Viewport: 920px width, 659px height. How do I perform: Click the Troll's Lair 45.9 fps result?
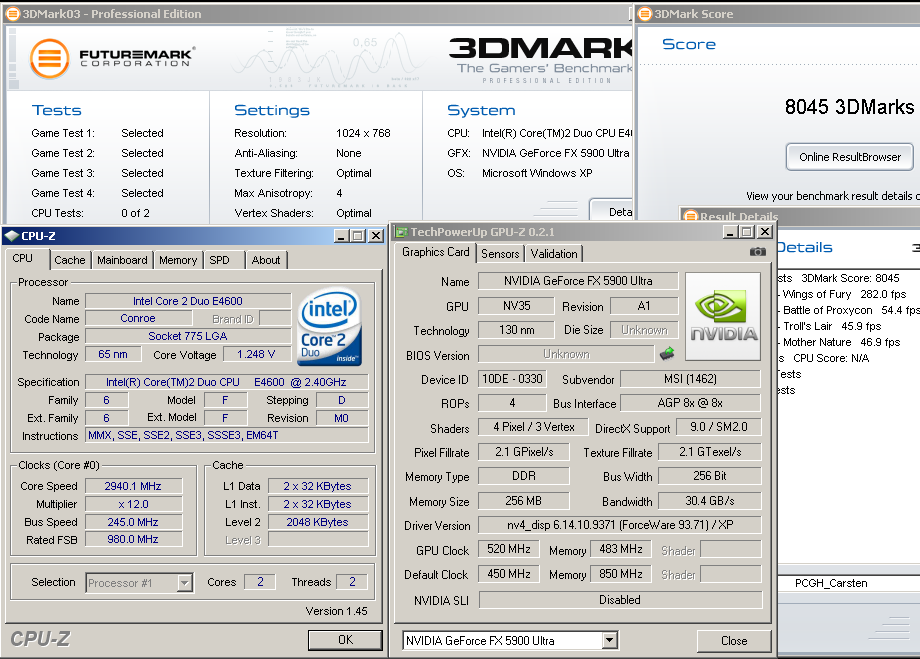832,326
